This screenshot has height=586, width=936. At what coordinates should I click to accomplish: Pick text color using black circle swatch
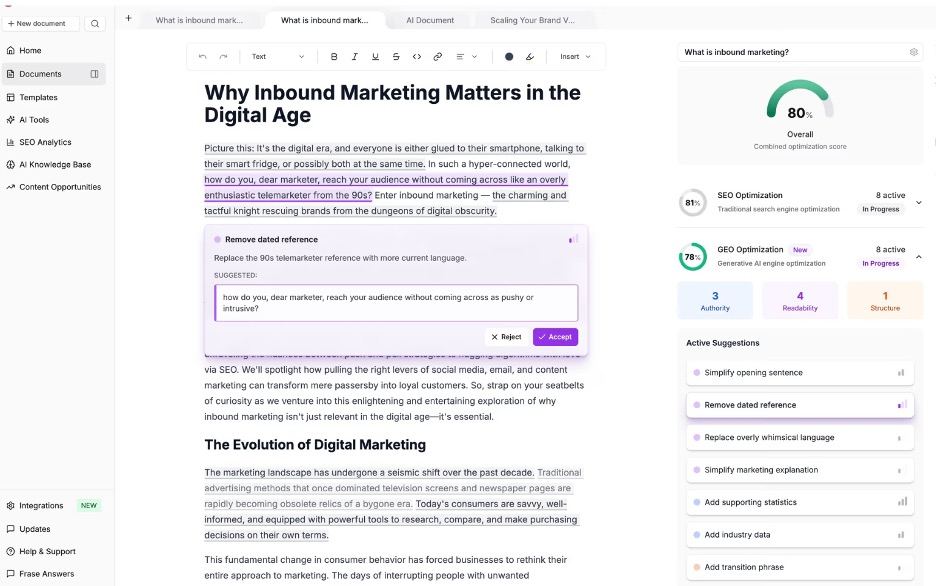(509, 57)
